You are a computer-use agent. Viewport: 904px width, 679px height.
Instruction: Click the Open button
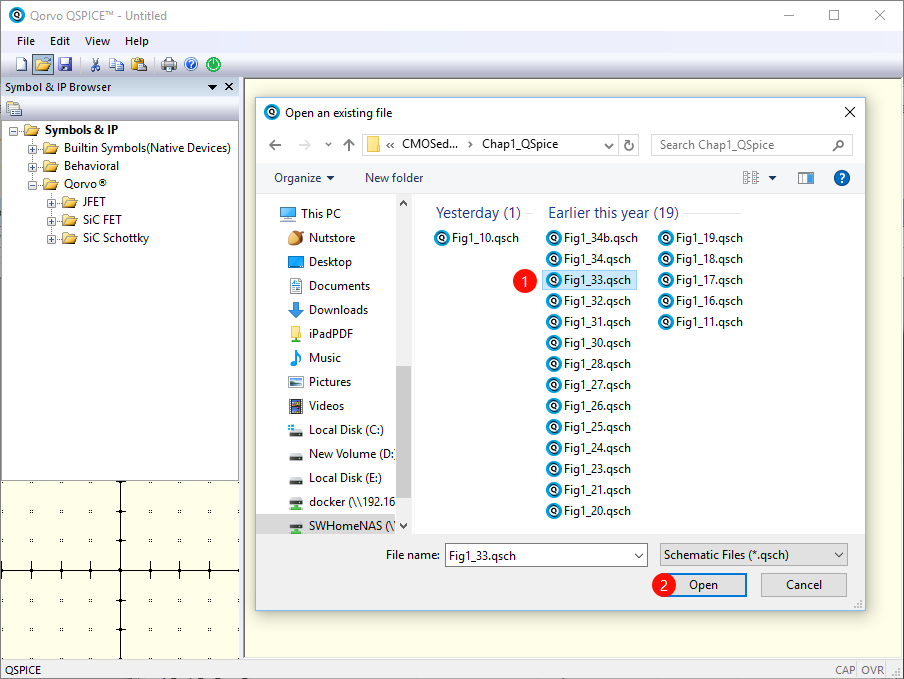point(703,585)
